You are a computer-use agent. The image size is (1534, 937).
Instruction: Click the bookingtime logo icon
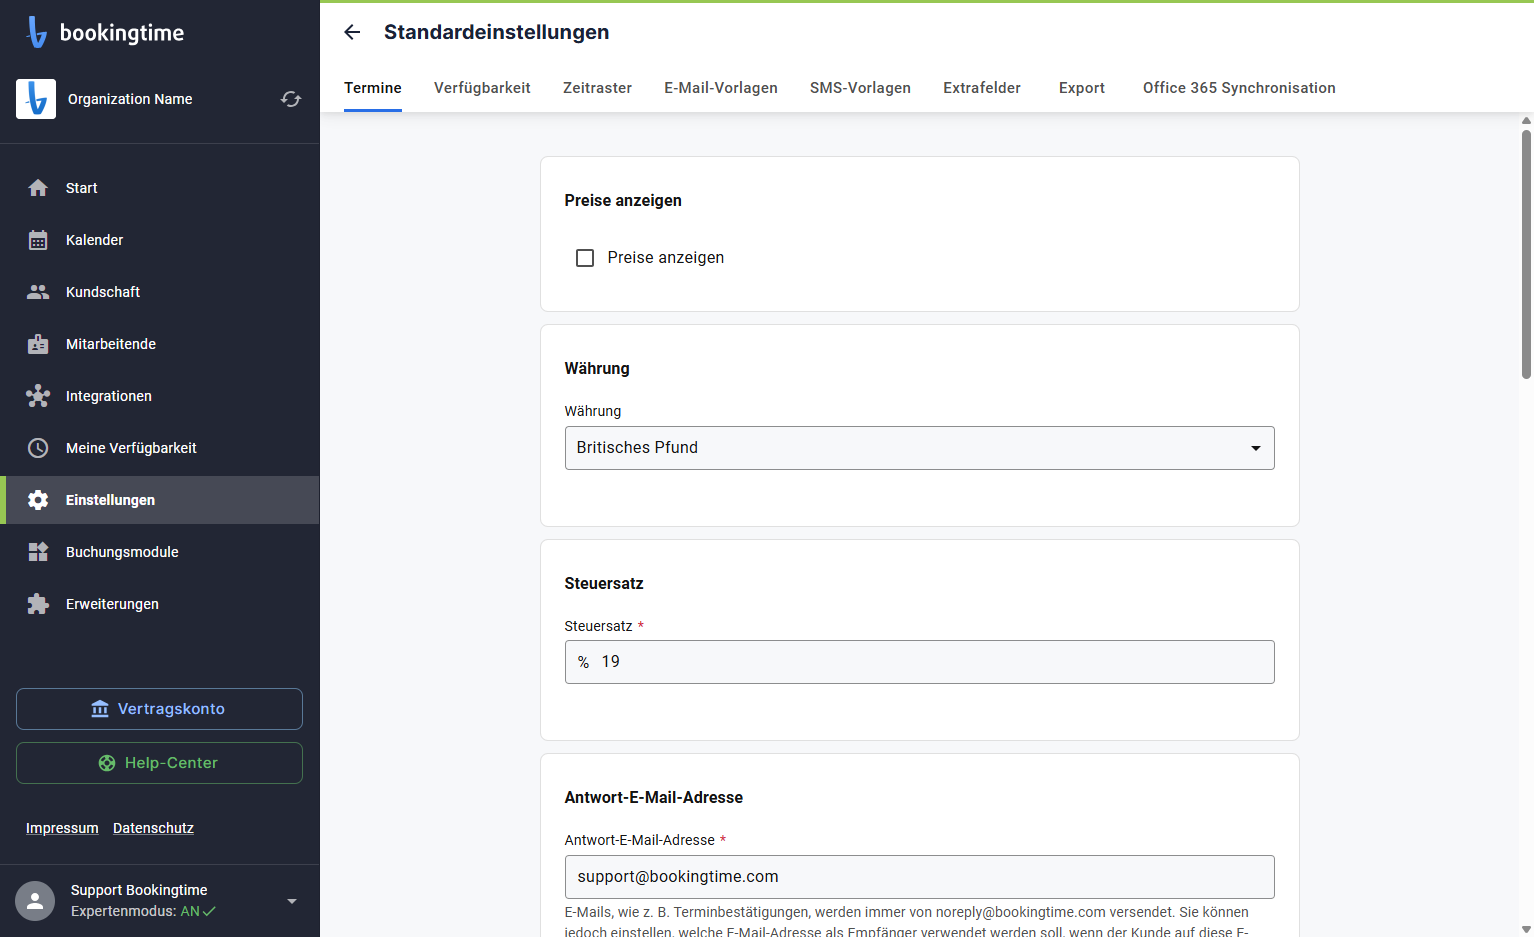point(37,32)
